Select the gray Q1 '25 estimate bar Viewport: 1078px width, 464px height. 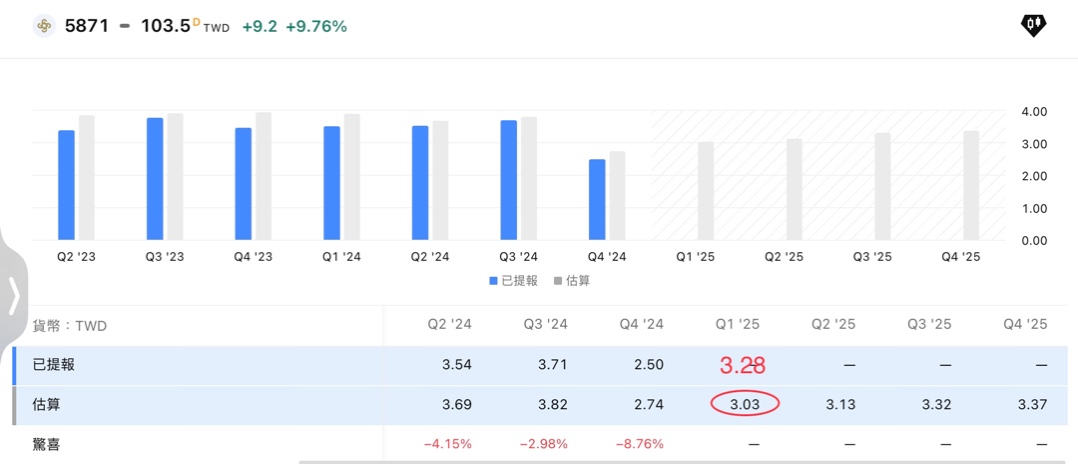point(706,191)
